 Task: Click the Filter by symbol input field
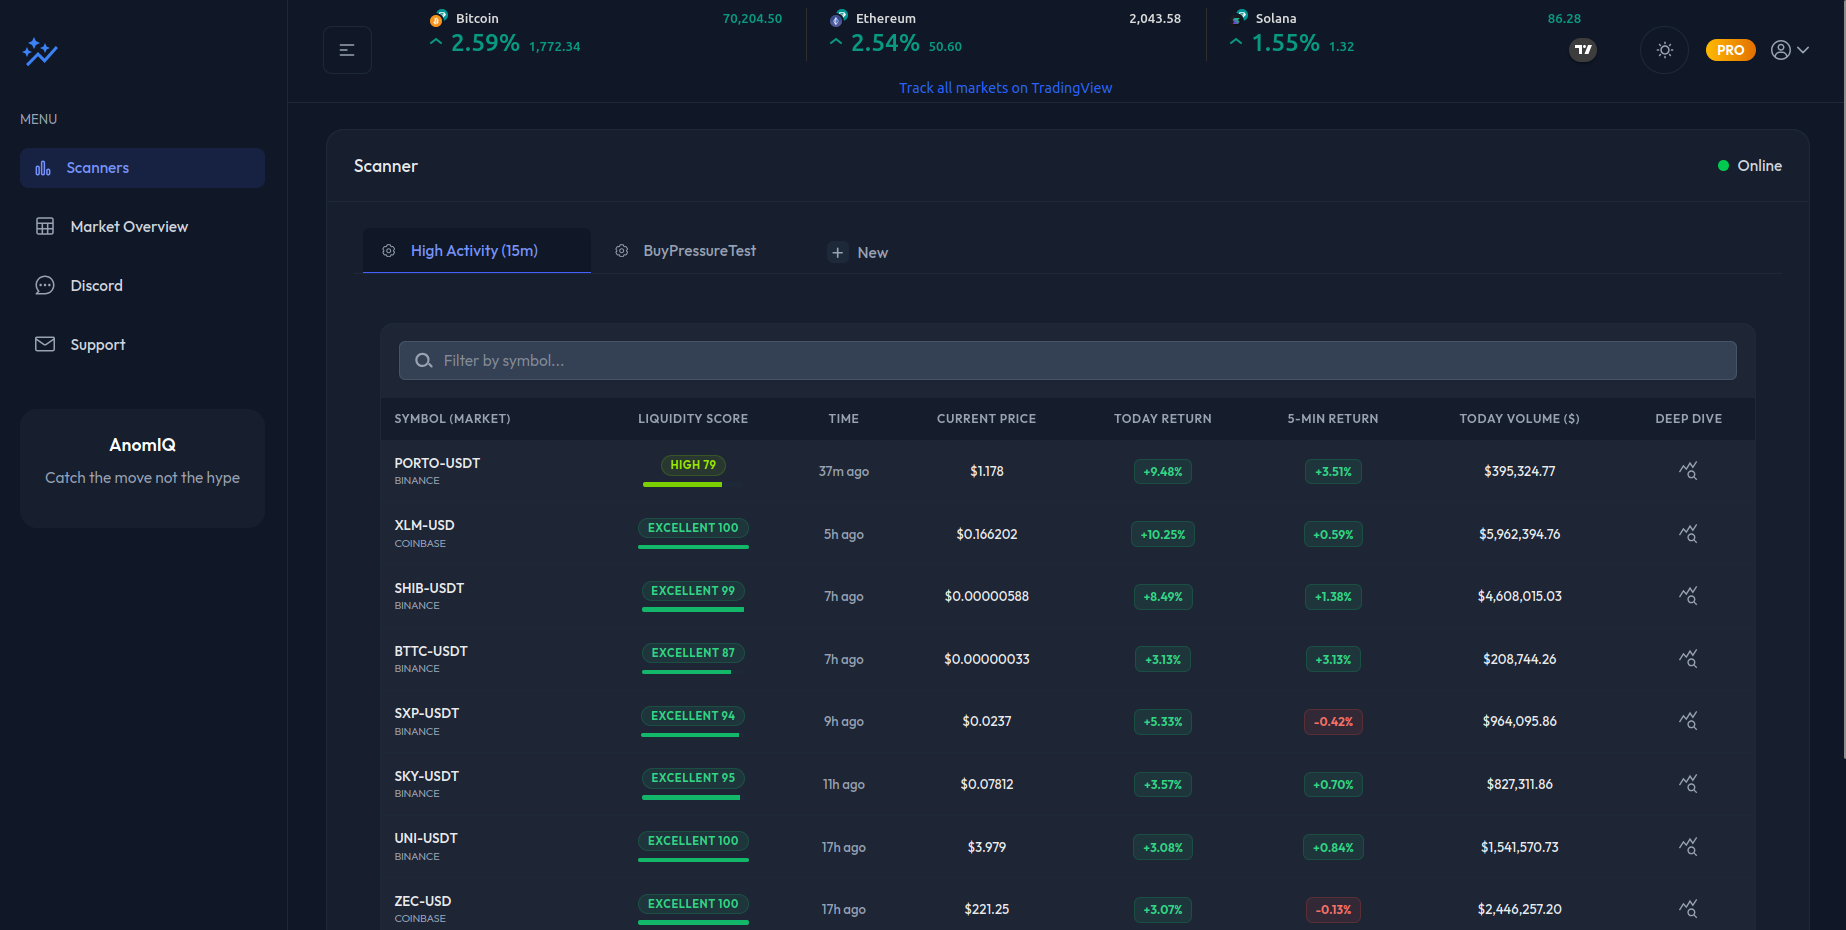click(1068, 360)
